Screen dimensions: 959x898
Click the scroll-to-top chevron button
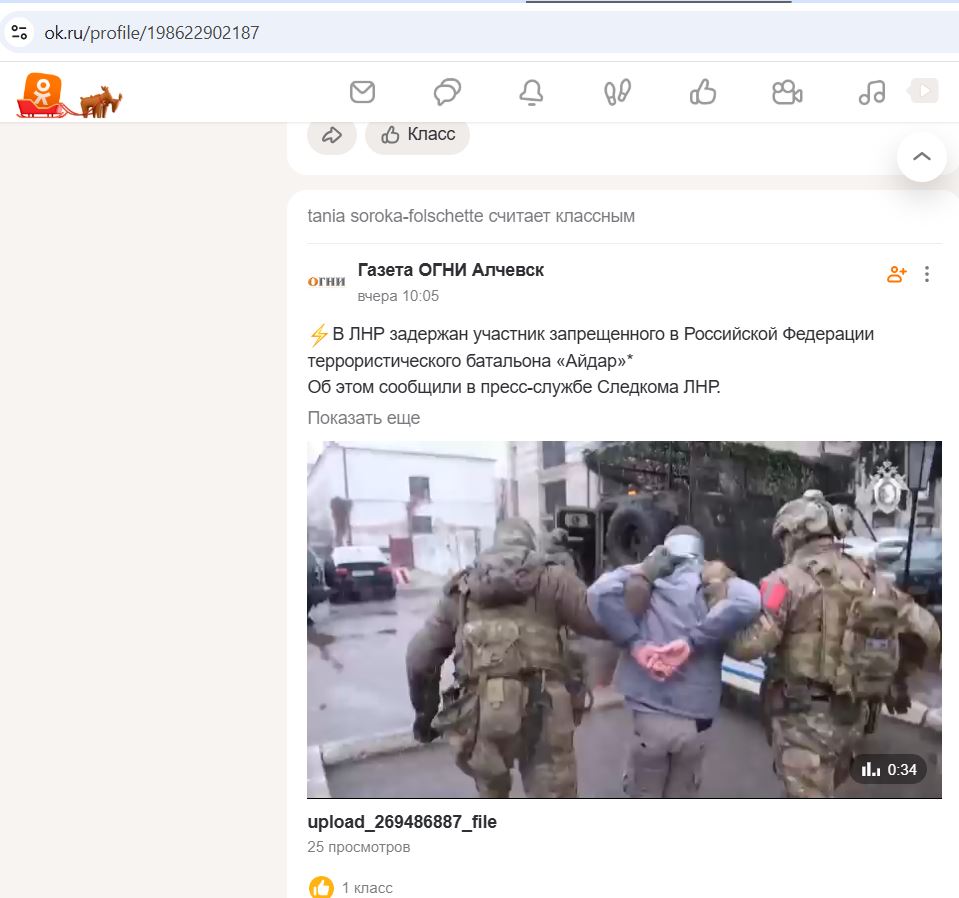click(x=921, y=156)
